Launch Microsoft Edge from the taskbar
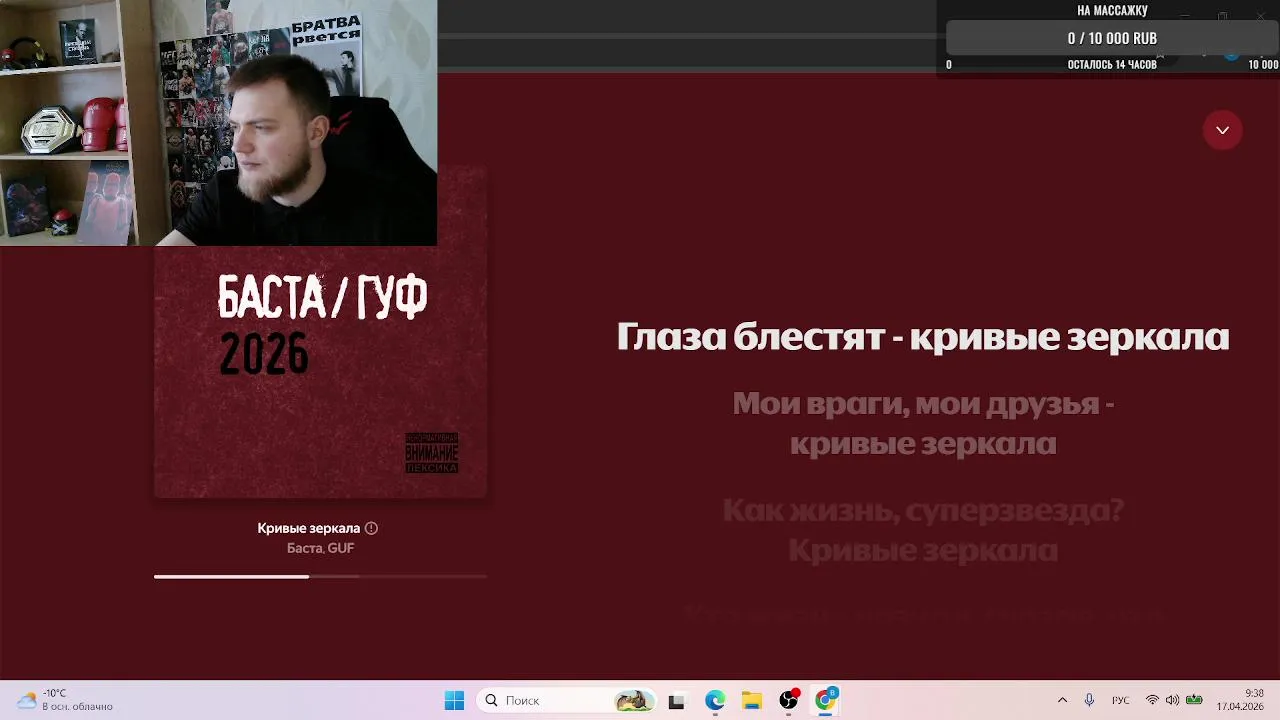This screenshot has width=1280, height=720. [714, 700]
